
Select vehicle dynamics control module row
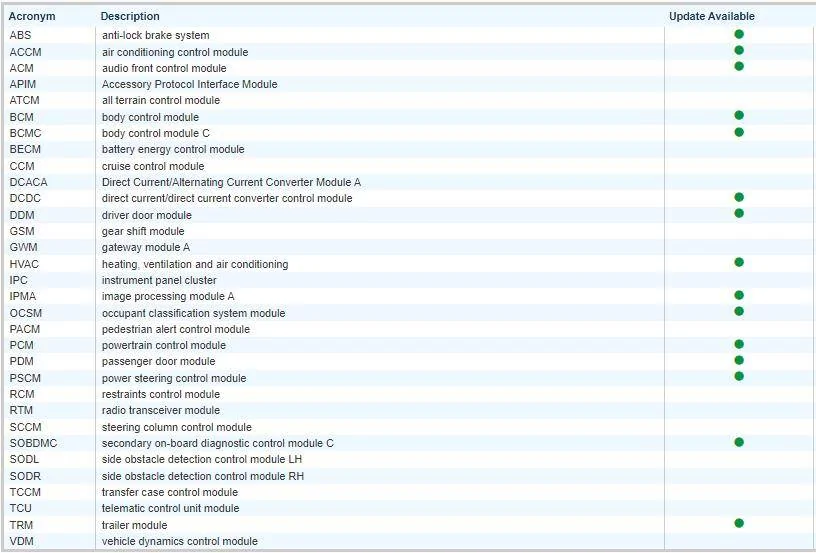179,541
